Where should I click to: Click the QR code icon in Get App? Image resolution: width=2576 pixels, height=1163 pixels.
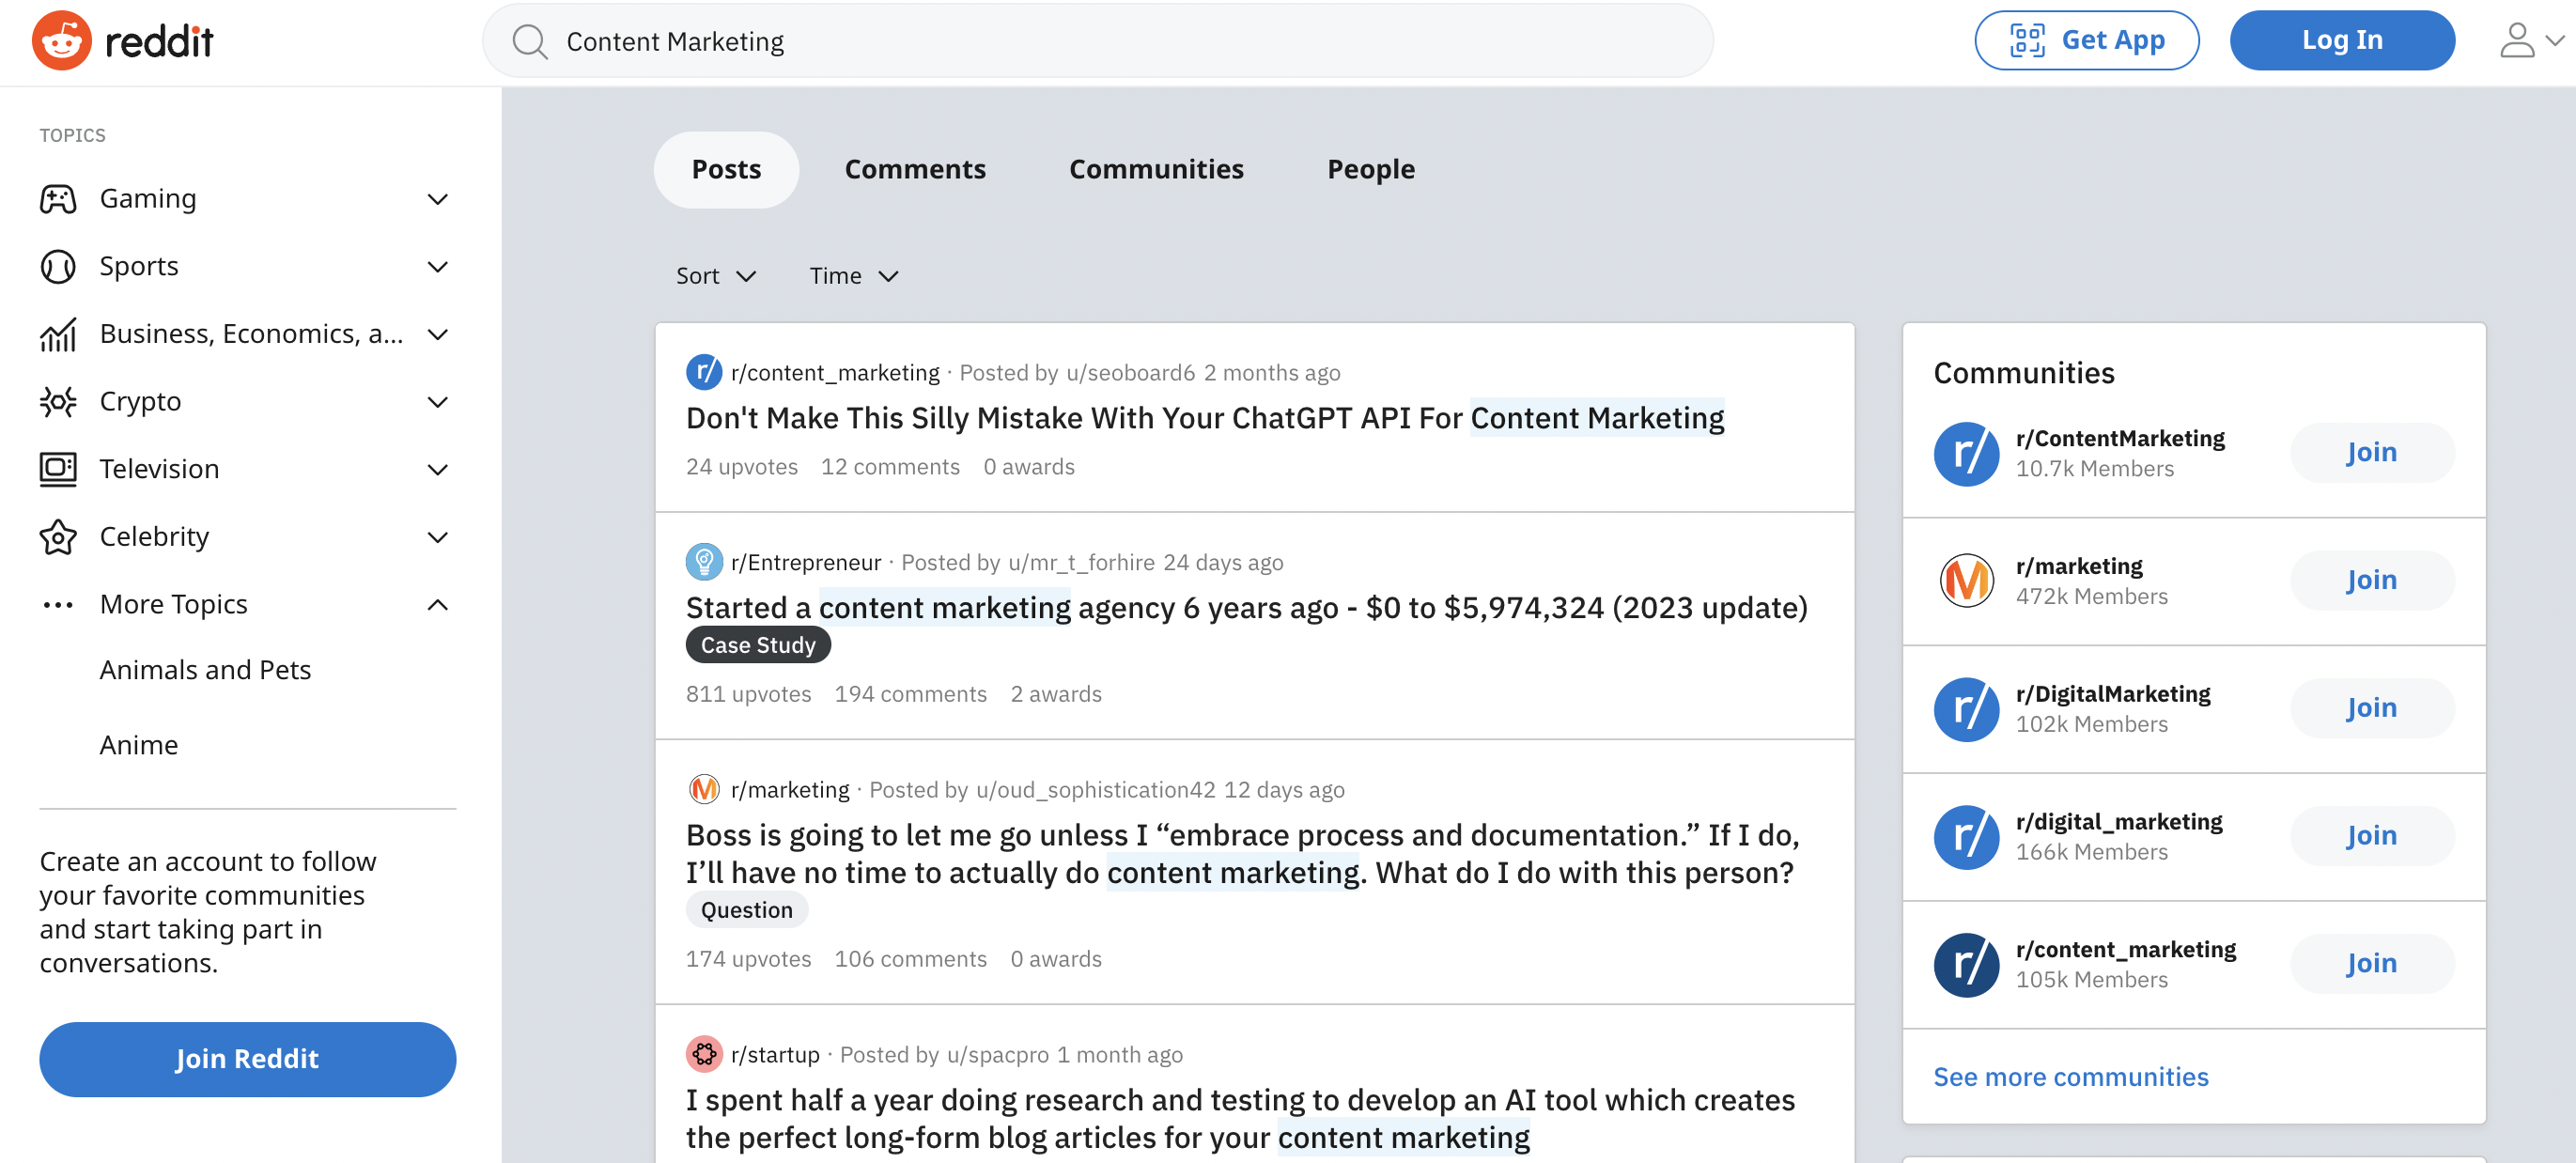point(2027,40)
